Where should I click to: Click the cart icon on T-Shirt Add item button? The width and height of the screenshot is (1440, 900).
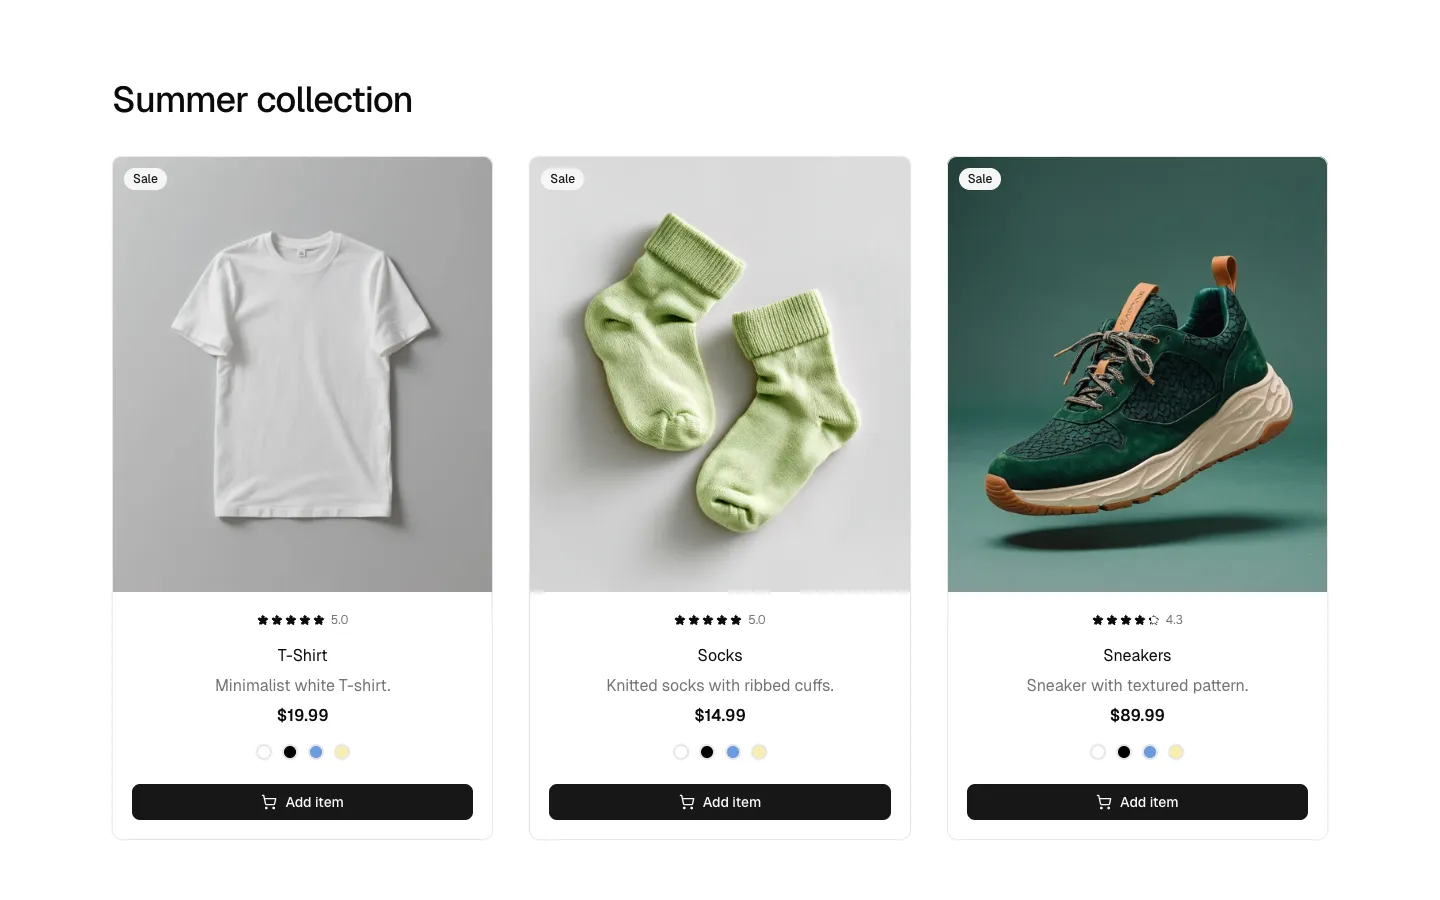point(268,802)
